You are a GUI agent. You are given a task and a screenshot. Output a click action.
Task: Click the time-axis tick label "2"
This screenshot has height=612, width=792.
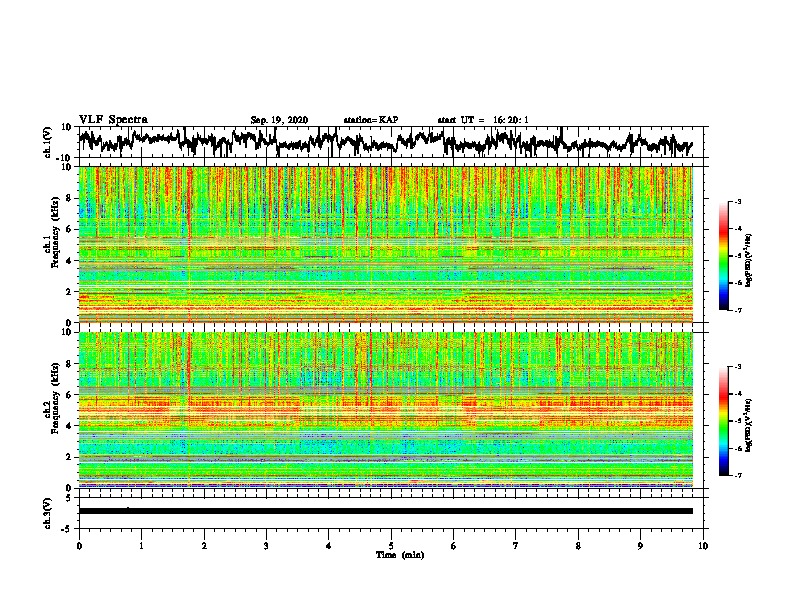[x=204, y=546]
